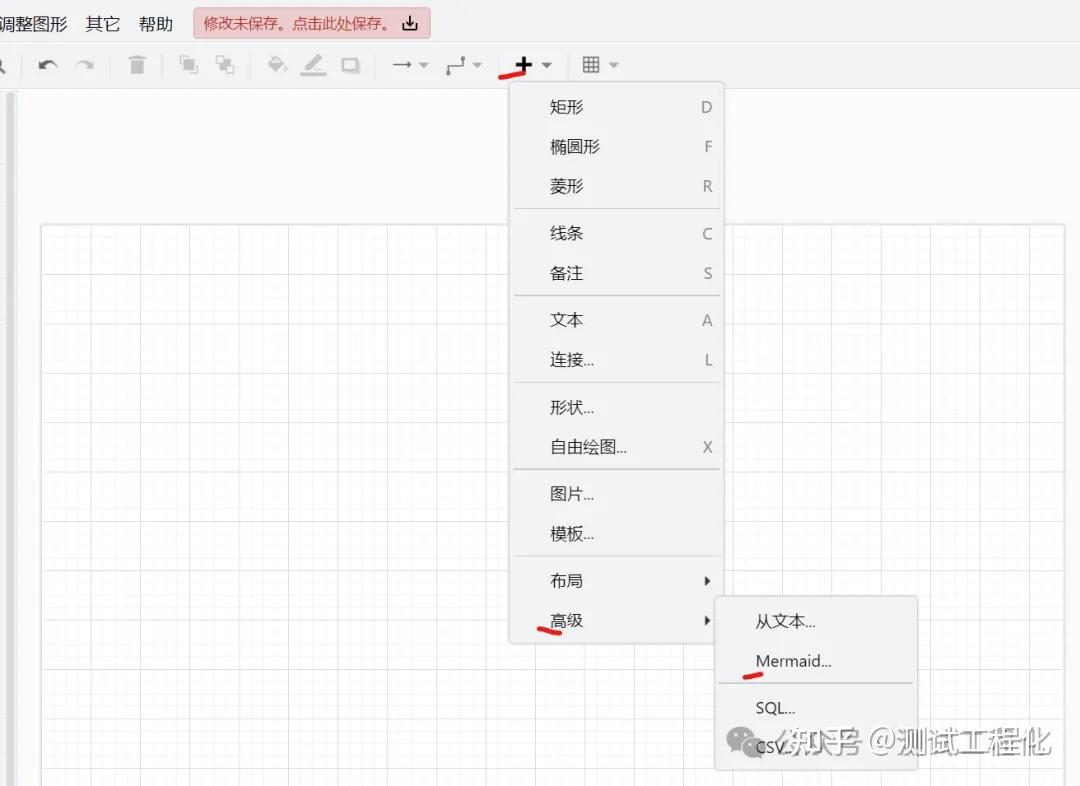Image resolution: width=1080 pixels, height=786 pixels.
Task: Expand the 布局 submenu arrow
Action: pos(707,581)
